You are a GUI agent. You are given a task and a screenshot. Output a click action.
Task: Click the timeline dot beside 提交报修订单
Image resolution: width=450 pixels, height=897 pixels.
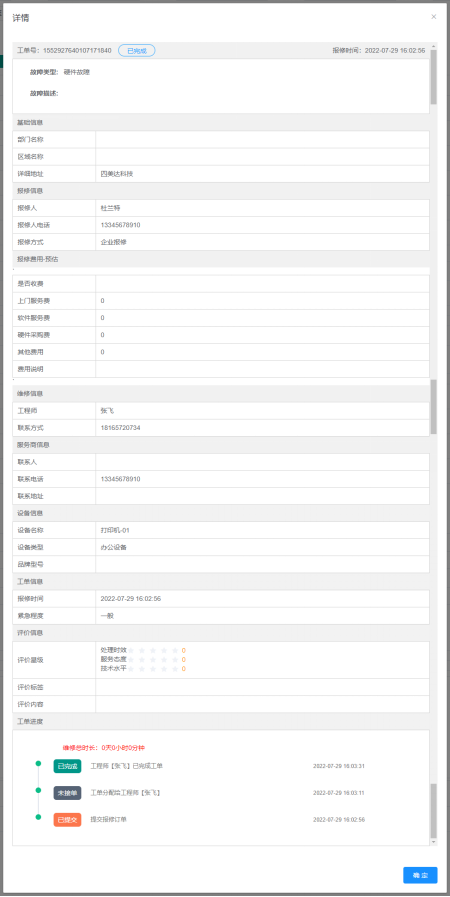click(38, 817)
